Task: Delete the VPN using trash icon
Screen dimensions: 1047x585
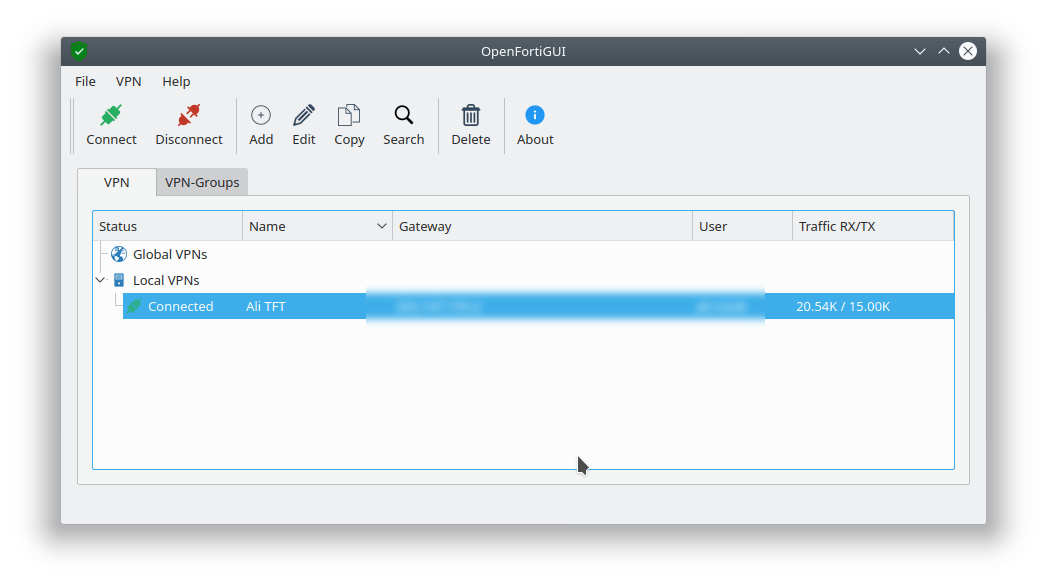Action: 470,115
